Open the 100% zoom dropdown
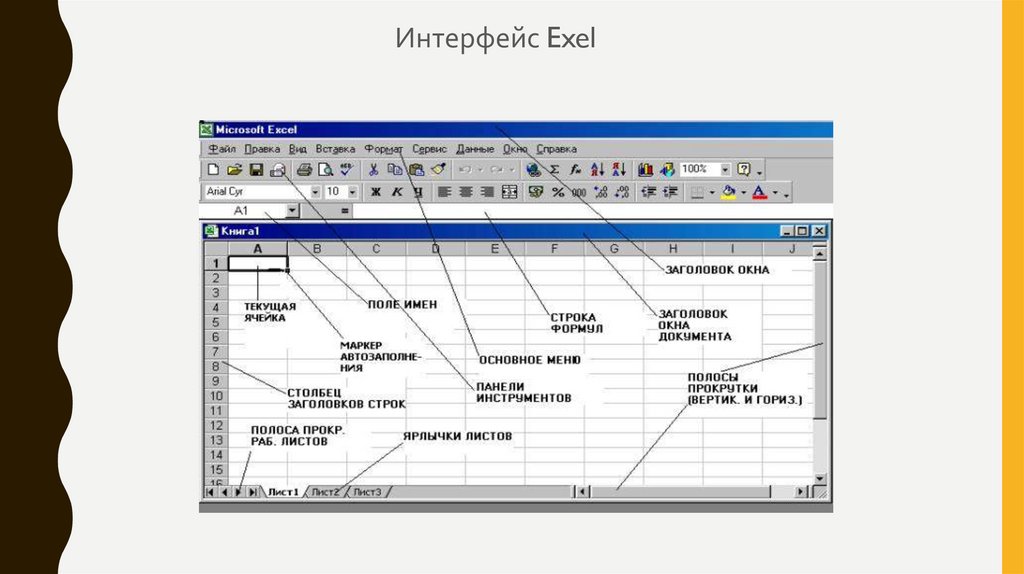This screenshot has width=1024, height=574. 725,170
